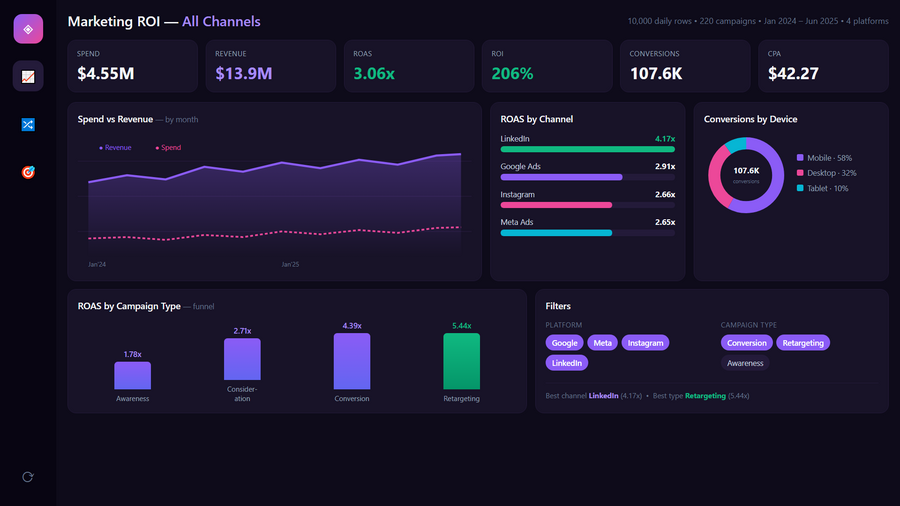The width and height of the screenshot is (900, 506).
Task: Toggle the Meta platform filter
Action: pyautogui.click(x=602, y=342)
